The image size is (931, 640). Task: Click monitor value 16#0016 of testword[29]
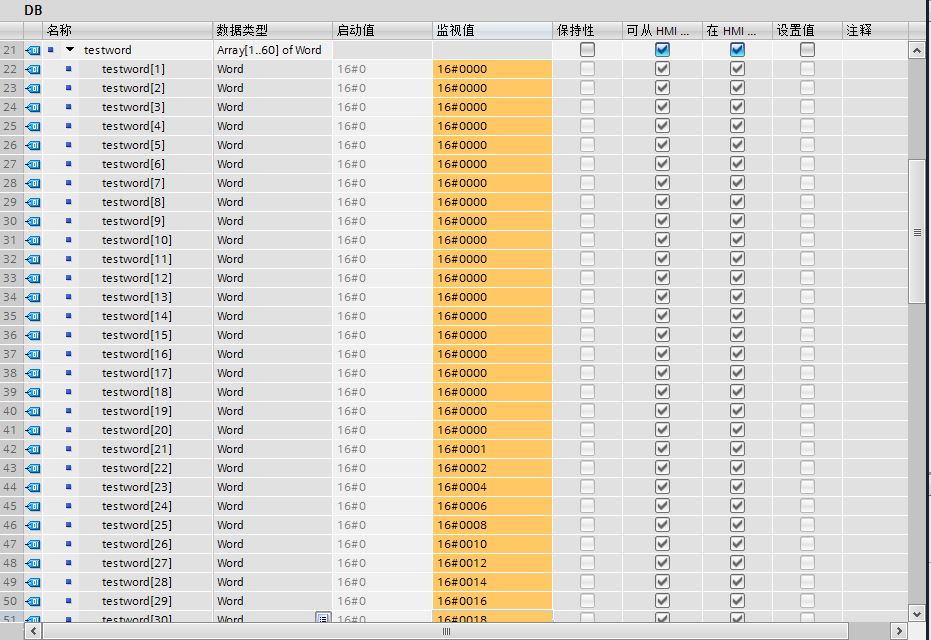(492, 601)
